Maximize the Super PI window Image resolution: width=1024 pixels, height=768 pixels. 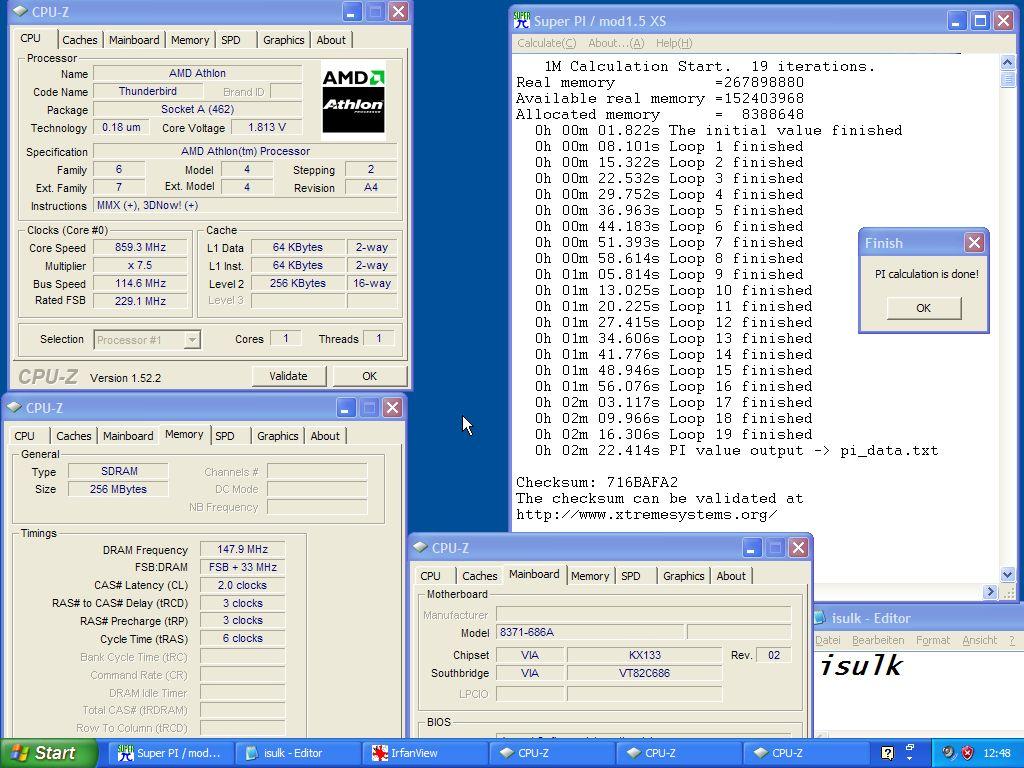980,21
